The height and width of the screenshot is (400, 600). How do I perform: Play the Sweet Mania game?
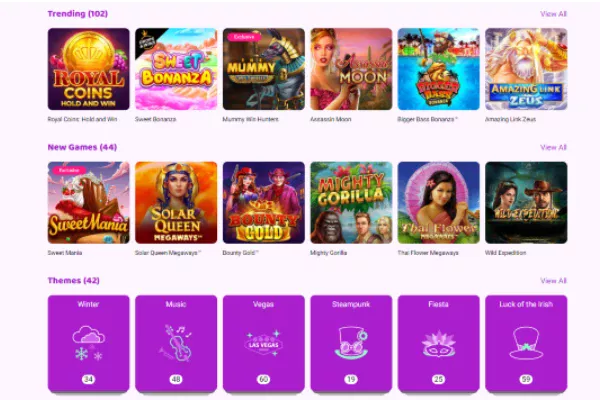88,202
